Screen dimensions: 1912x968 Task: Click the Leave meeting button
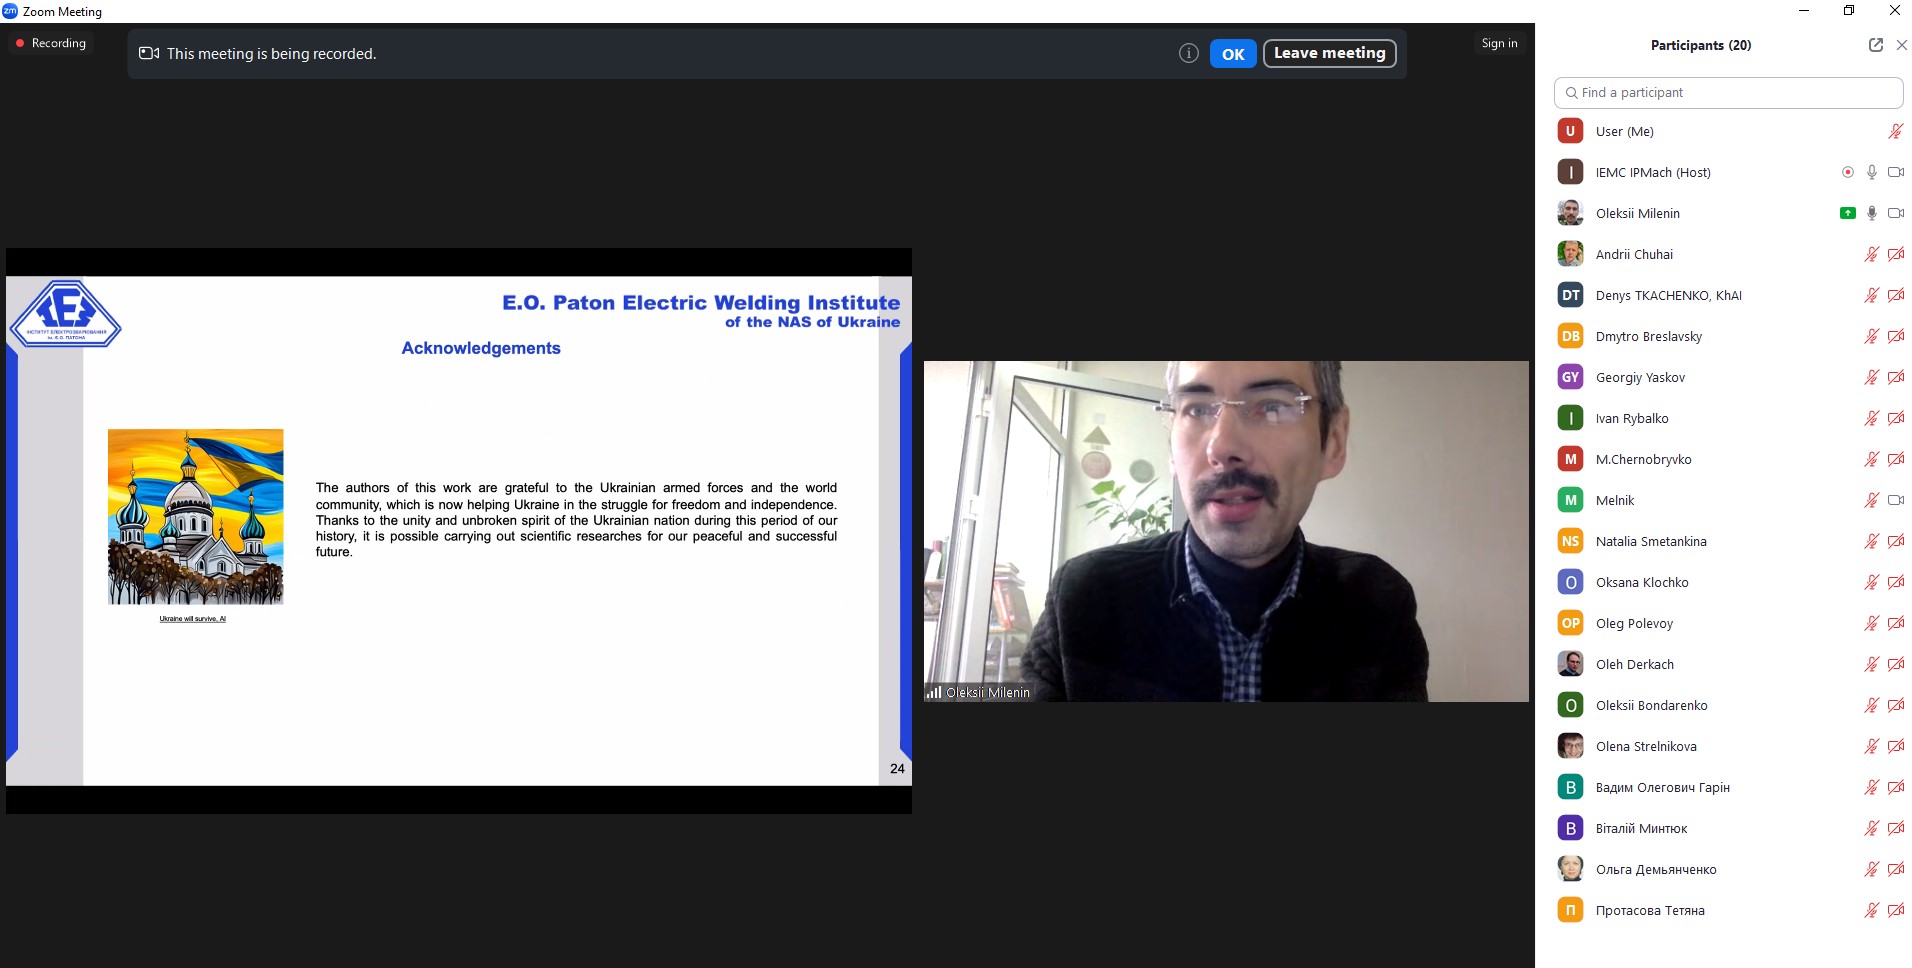point(1329,53)
